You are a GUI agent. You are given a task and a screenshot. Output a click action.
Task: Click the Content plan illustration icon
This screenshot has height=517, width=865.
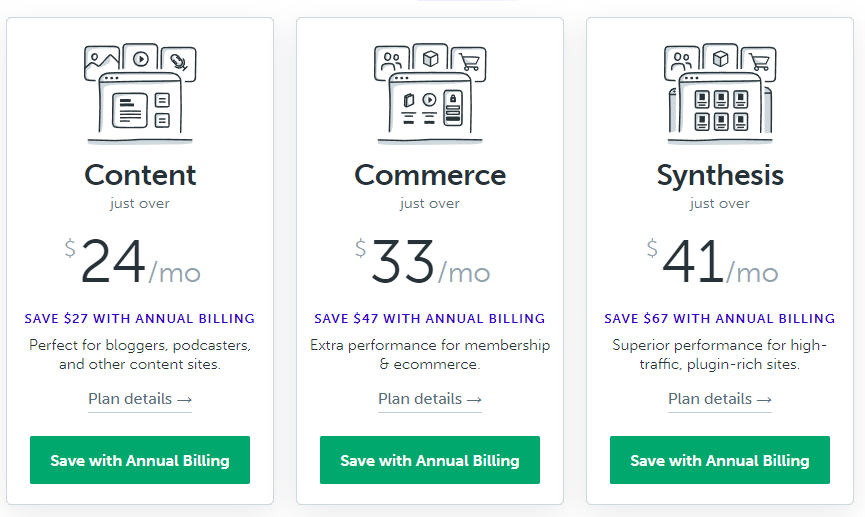[x=140, y=93]
